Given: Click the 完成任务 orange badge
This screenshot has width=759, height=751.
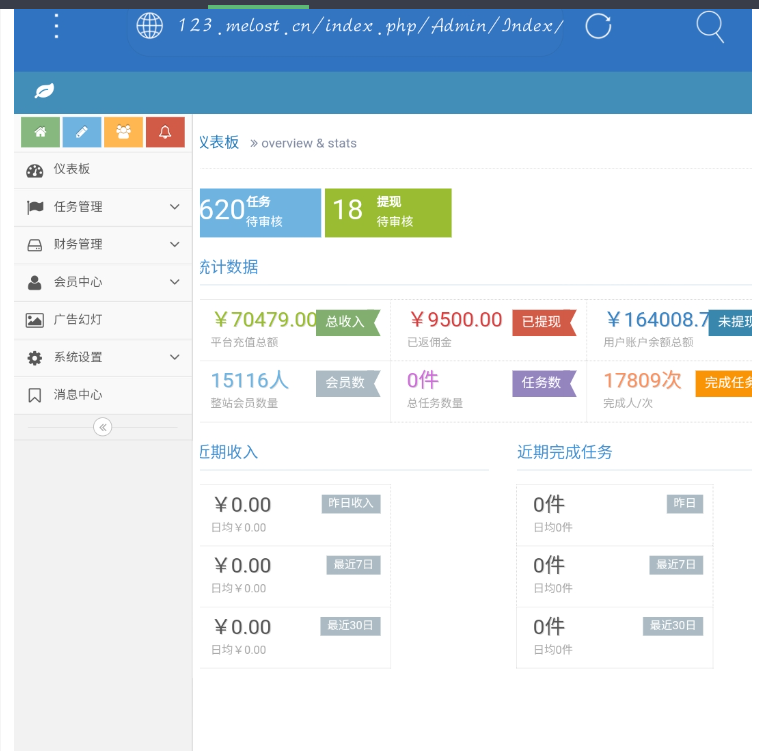Looking at the screenshot, I should pos(724,383).
